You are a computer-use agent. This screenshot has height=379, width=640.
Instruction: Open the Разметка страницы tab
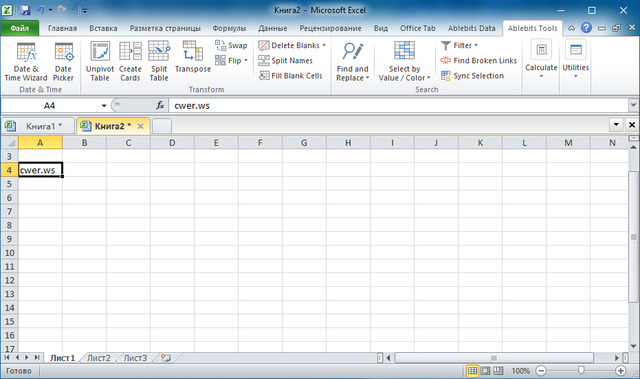[165, 28]
